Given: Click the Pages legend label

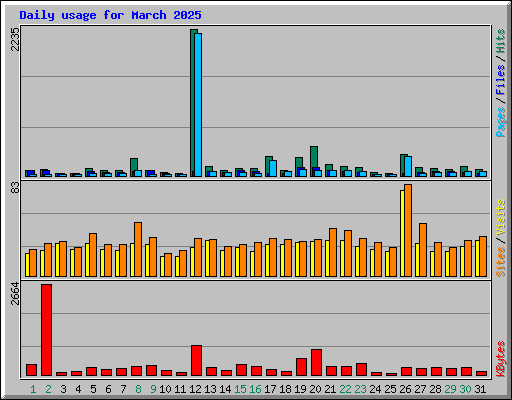Looking at the screenshot, I should click(x=500, y=122).
